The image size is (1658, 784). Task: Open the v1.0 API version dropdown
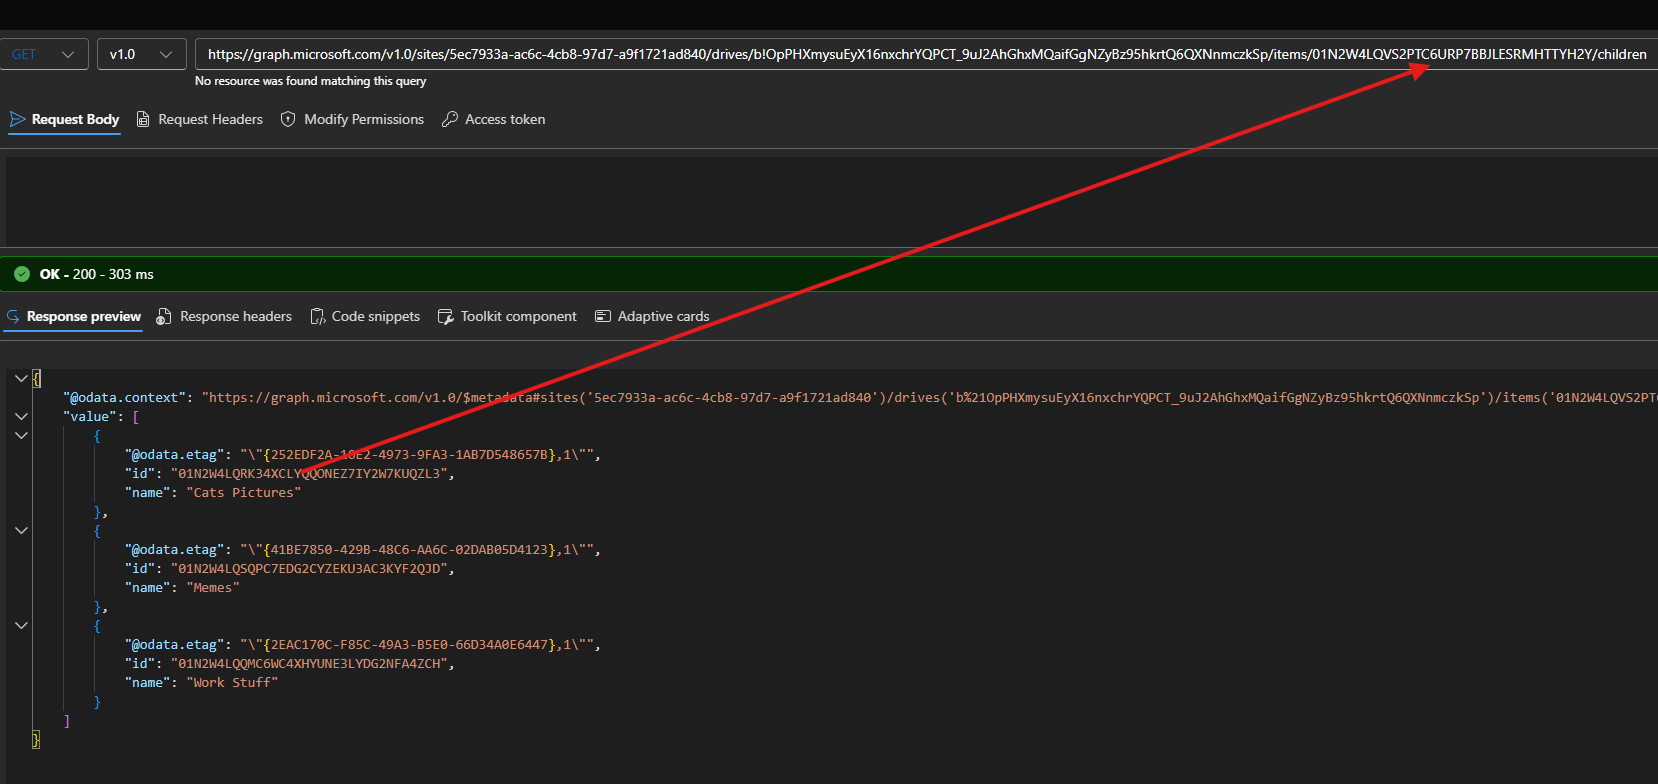pyautogui.click(x=141, y=54)
